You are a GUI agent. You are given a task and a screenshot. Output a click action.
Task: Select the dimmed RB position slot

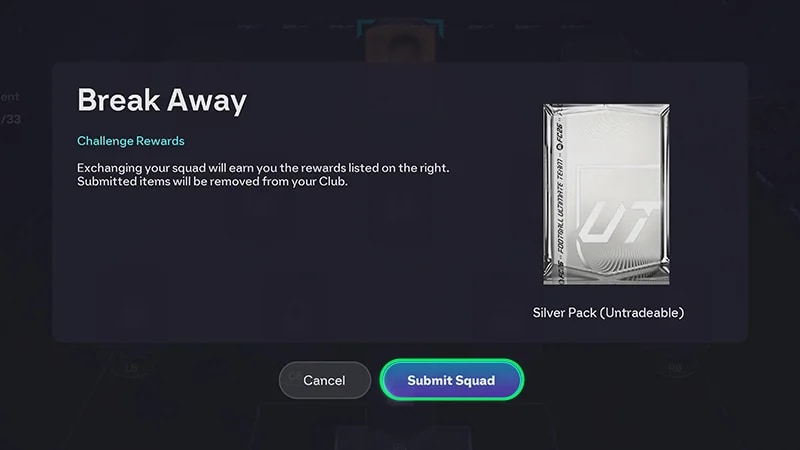pyautogui.click(x=675, y=368)
